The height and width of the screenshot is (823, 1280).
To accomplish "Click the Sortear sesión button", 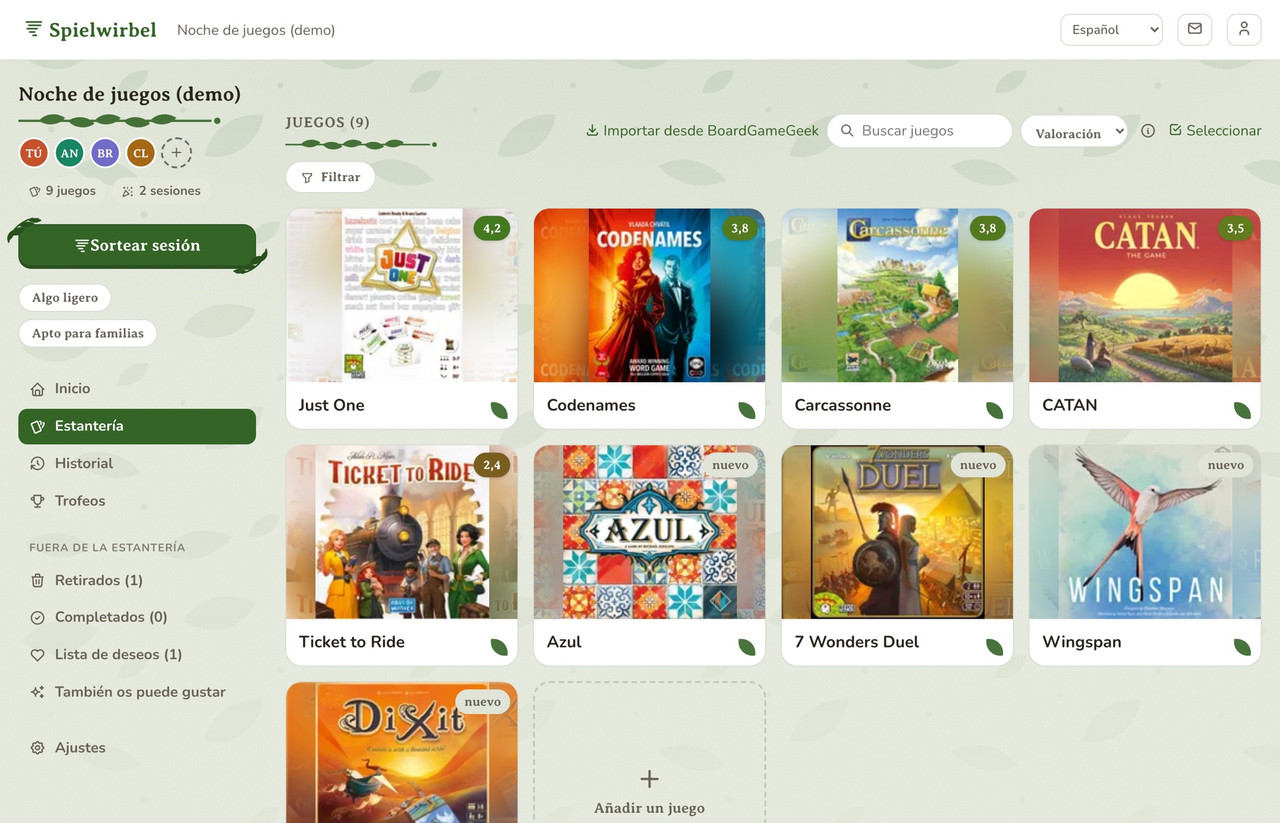I will pos(137,246).
